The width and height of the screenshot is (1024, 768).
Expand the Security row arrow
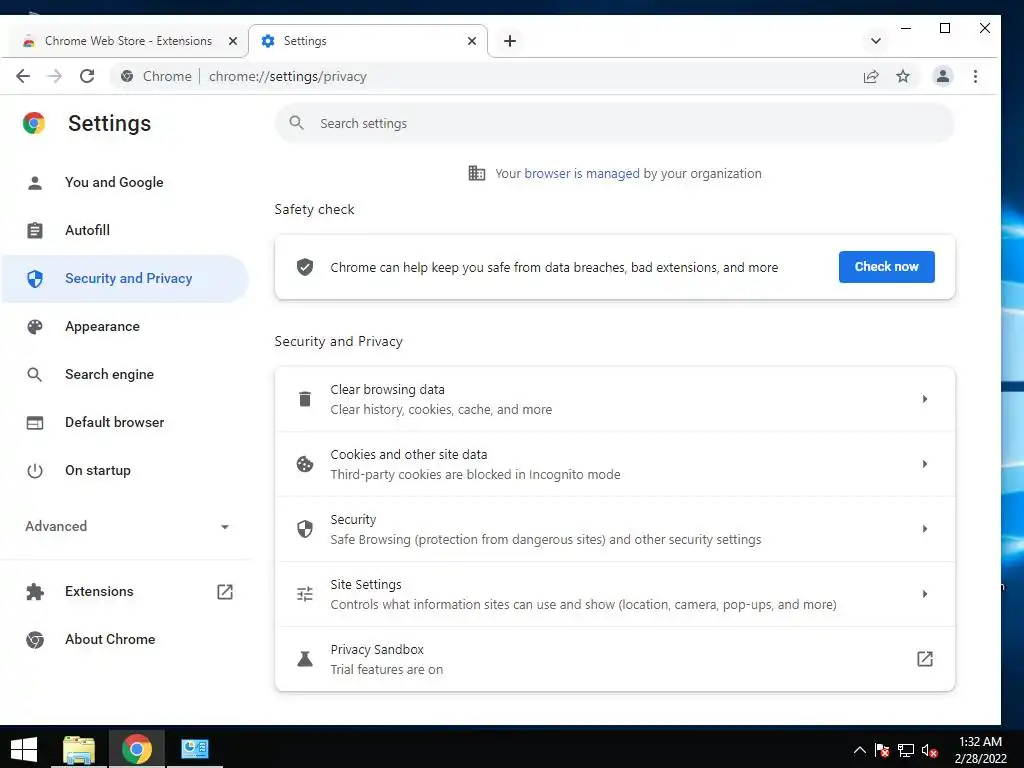[x=924, y=529]
